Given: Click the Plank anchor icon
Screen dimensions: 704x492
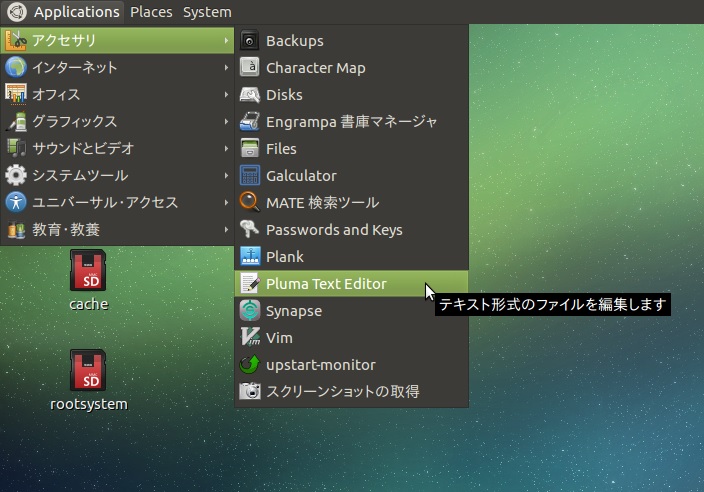Looking at the screenshot, I should click(250, 256).
